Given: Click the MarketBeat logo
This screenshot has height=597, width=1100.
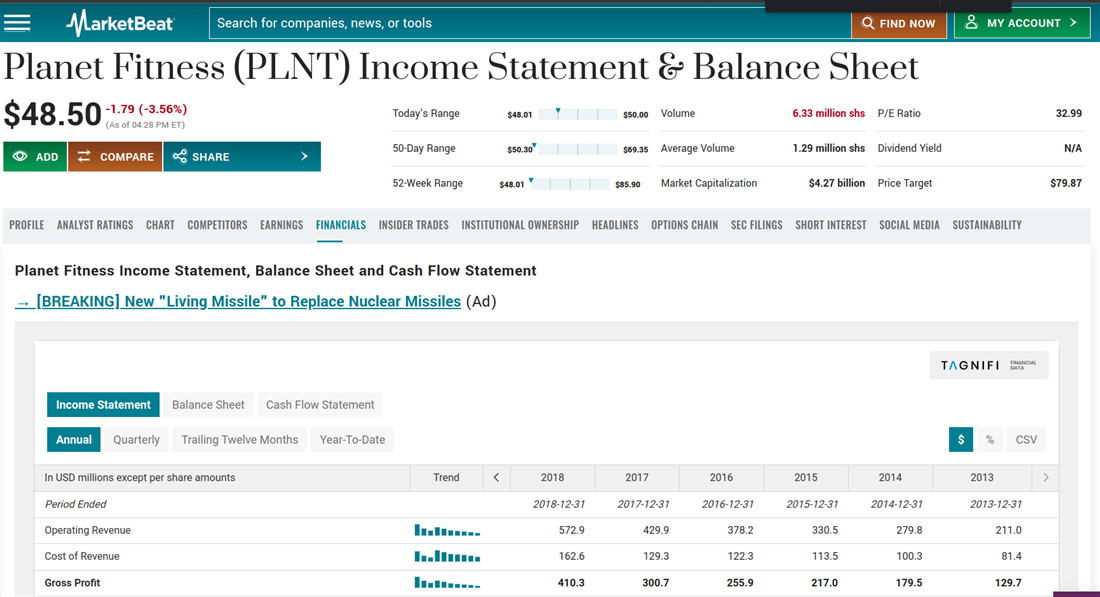Looking at the screenshot, I should 120,23.
